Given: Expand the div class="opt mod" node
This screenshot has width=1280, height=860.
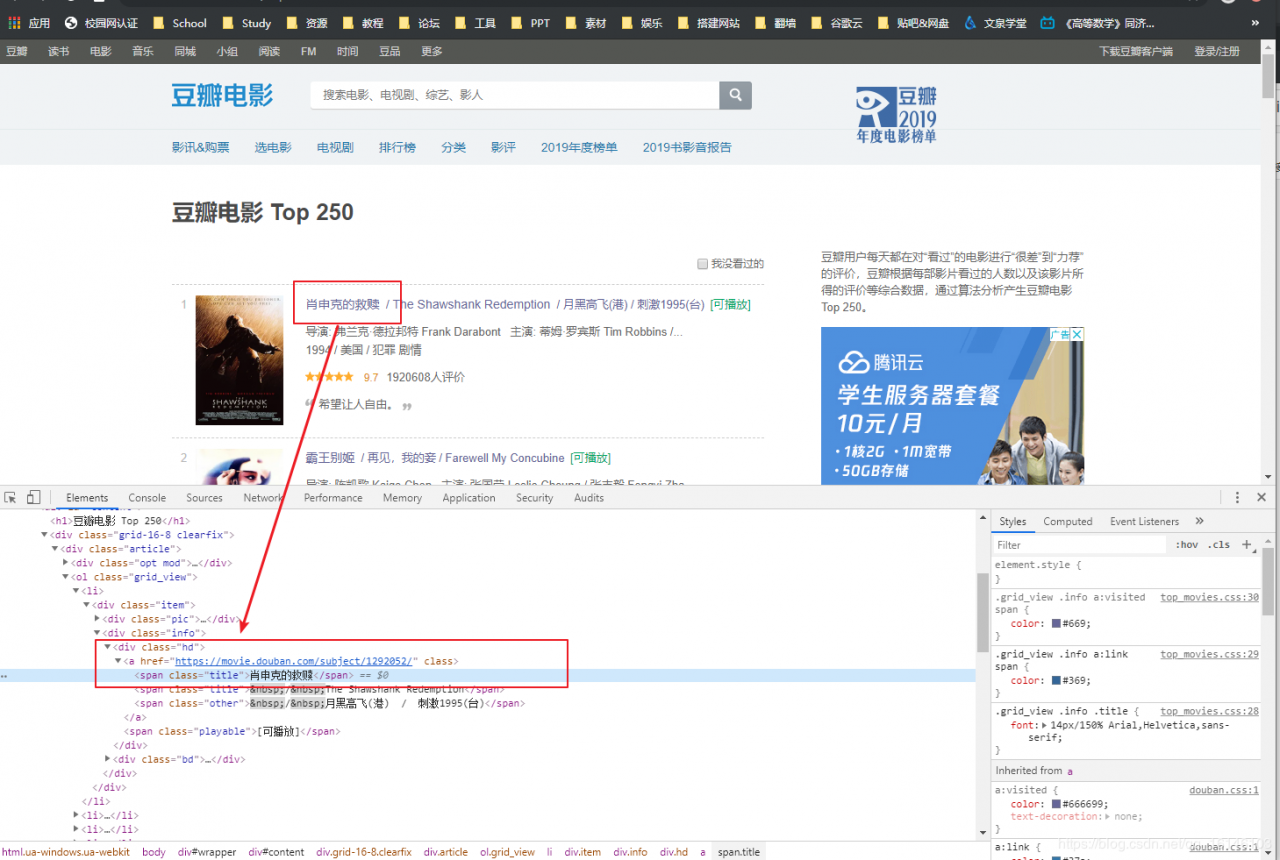Looking at the screenshot, I should 66,563.
